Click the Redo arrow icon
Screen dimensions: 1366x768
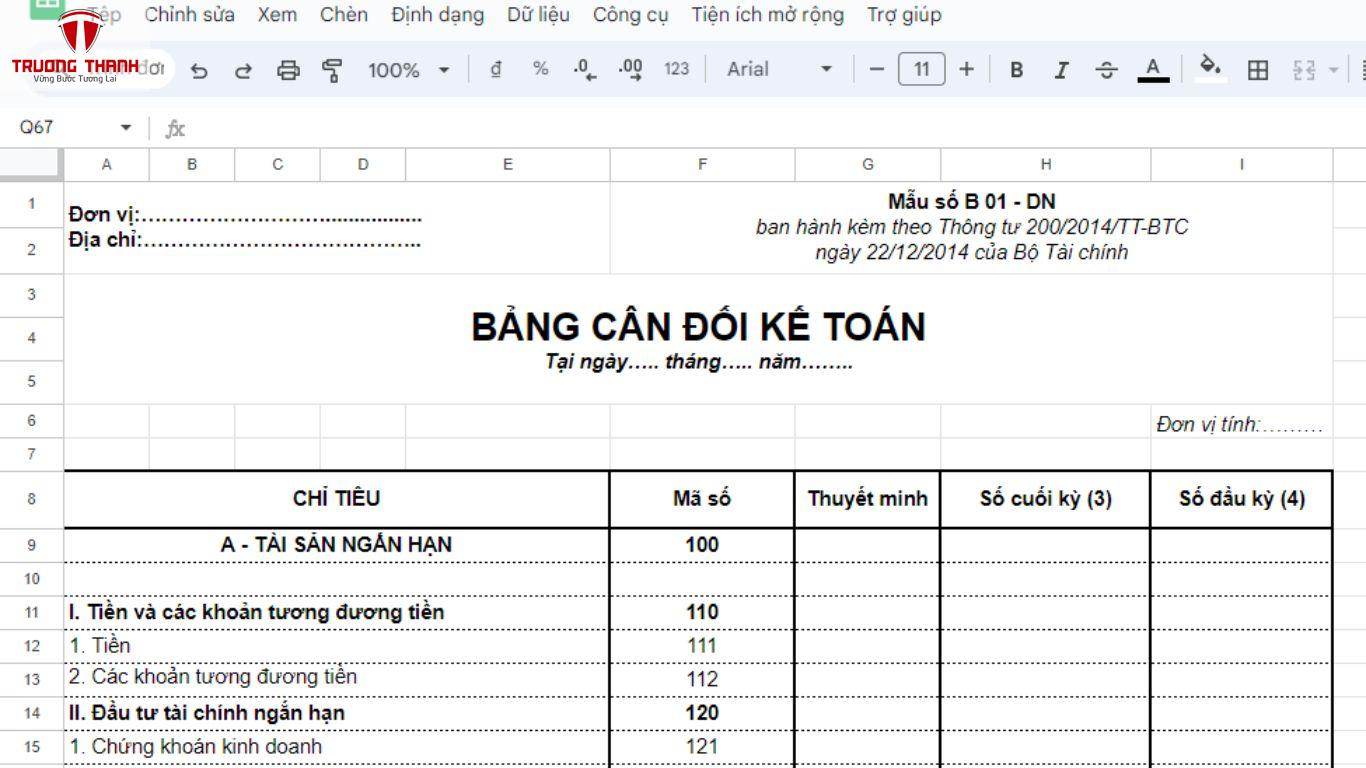pos(243,70)
